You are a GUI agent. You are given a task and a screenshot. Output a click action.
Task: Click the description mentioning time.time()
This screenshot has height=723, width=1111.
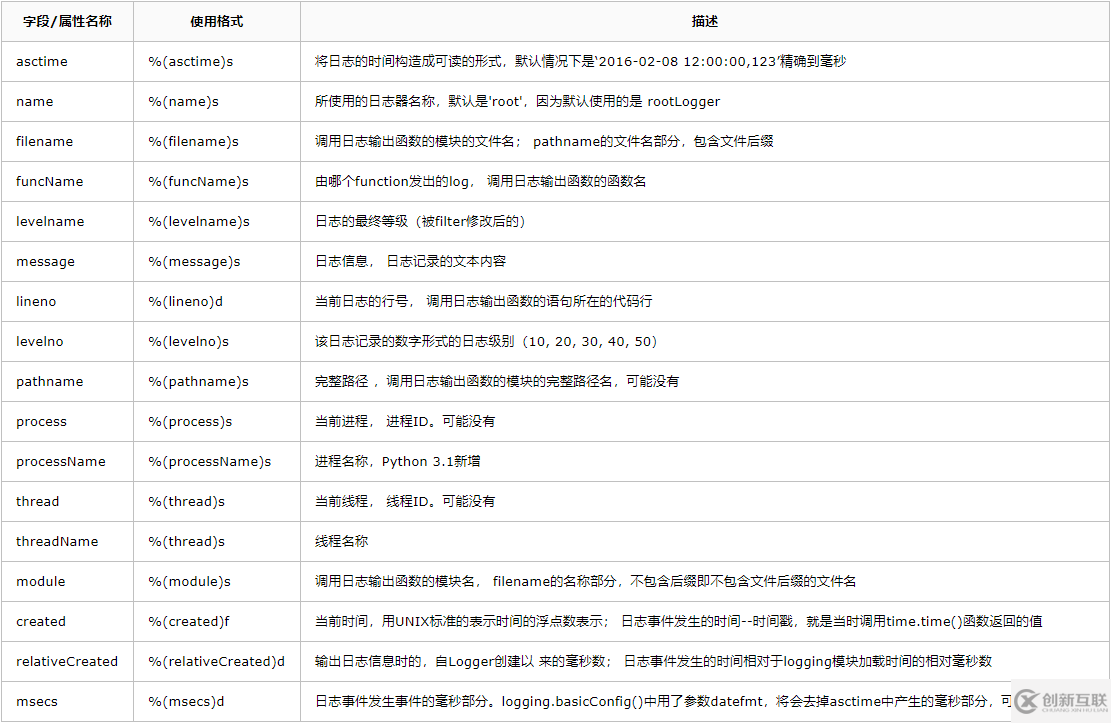(705, 622)
